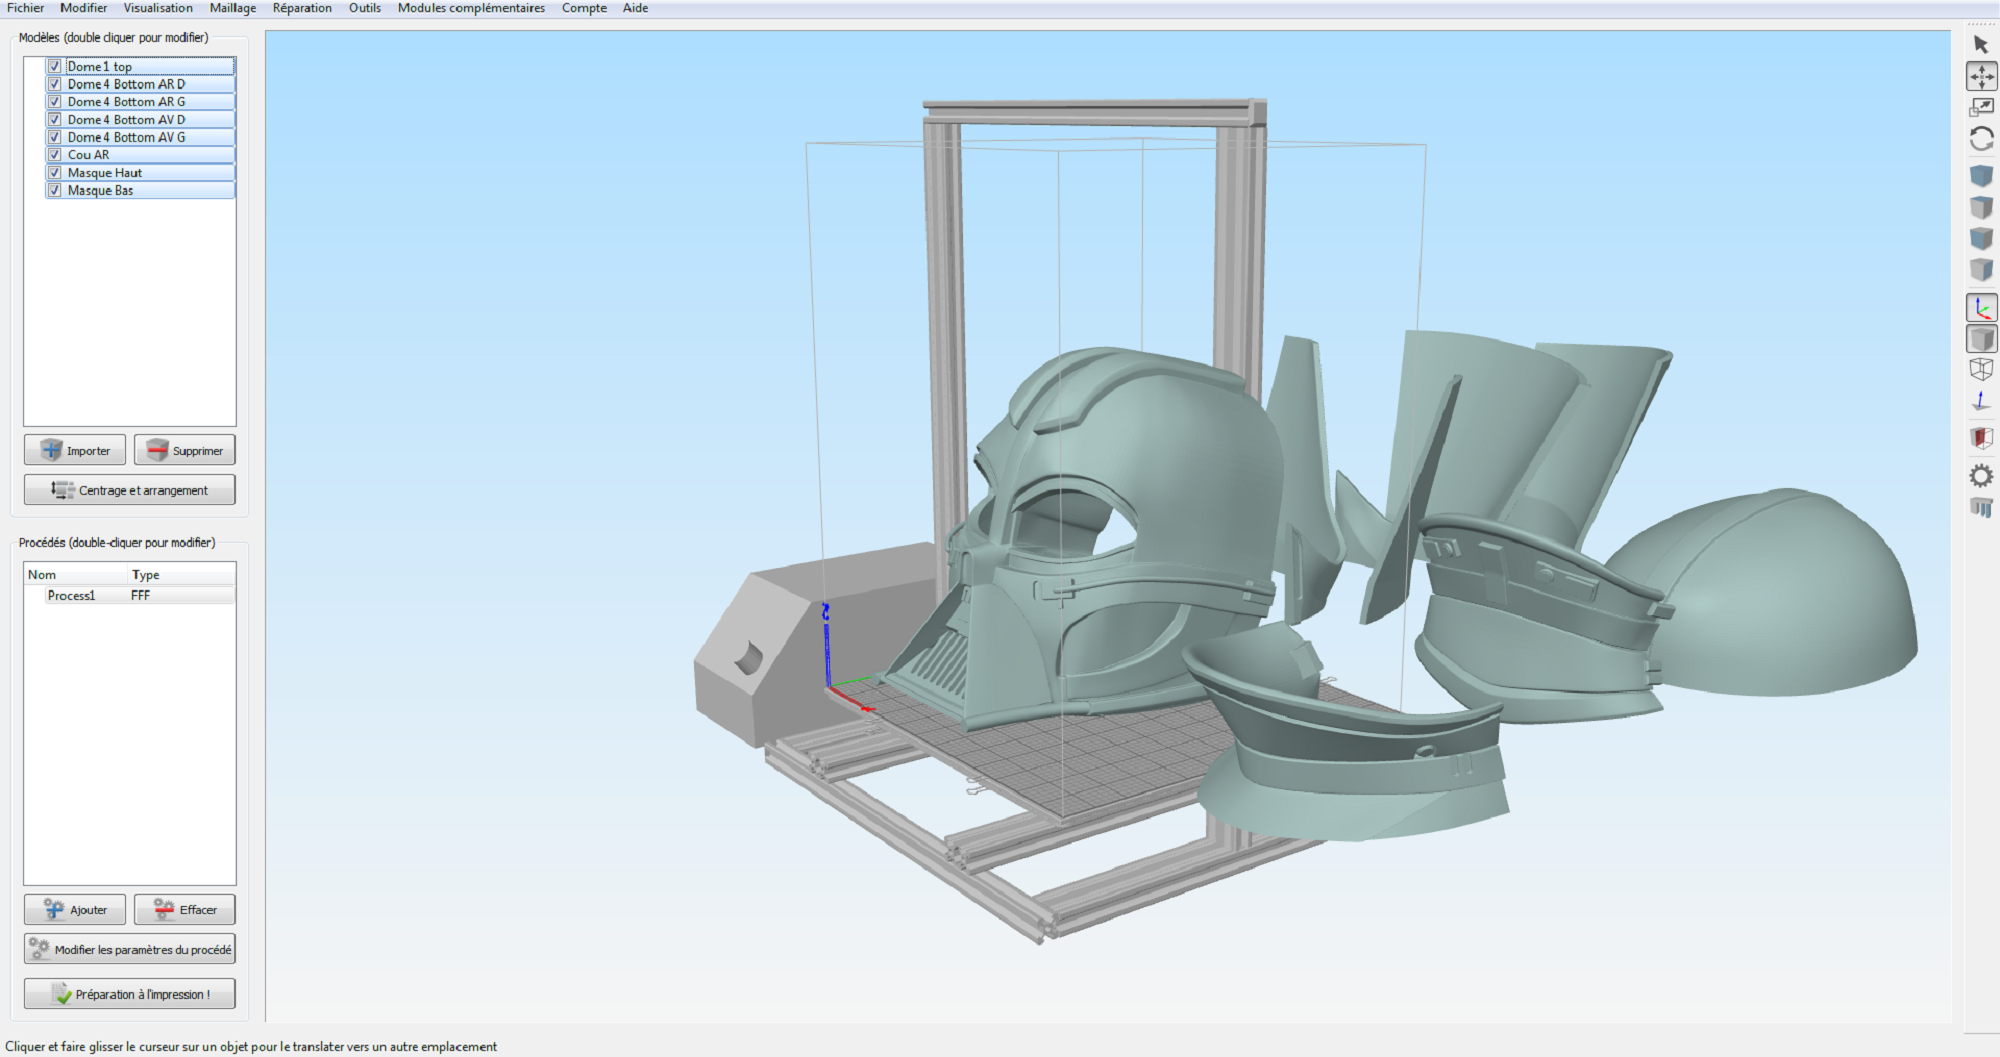Toggle the coordinate axes display icon

[x=1981, y=308]
